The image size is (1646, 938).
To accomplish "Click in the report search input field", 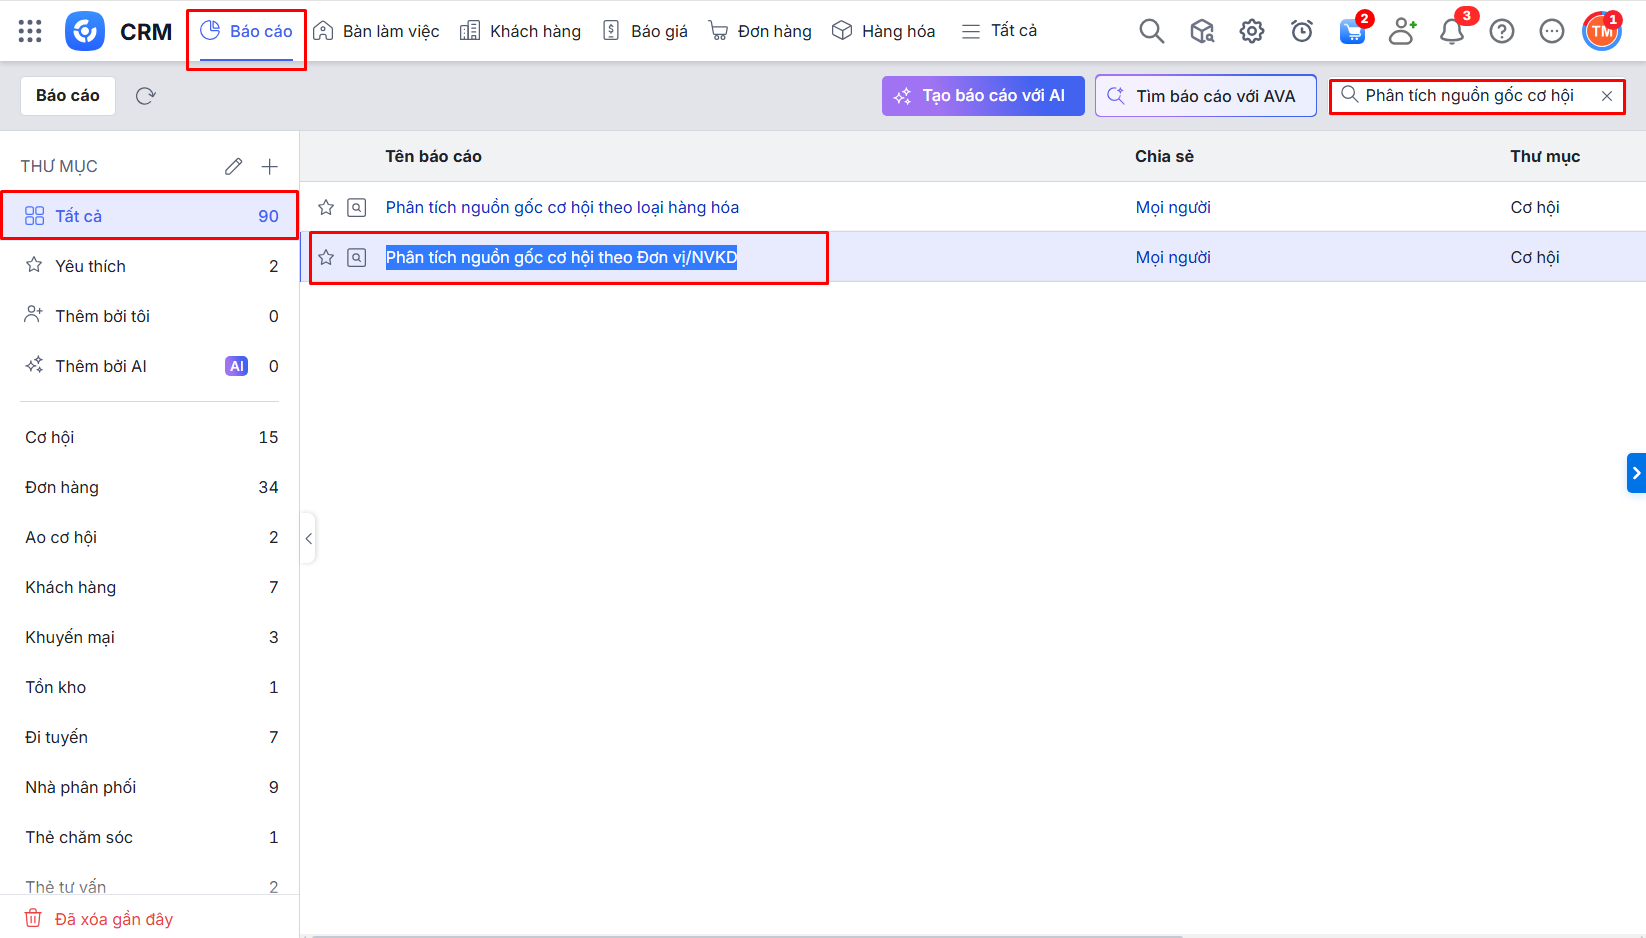I will [x=1469, y=96].
